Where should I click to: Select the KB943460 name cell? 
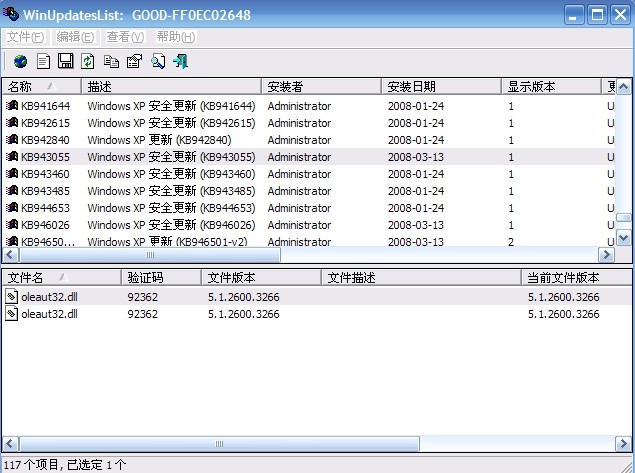pos(45,174)
